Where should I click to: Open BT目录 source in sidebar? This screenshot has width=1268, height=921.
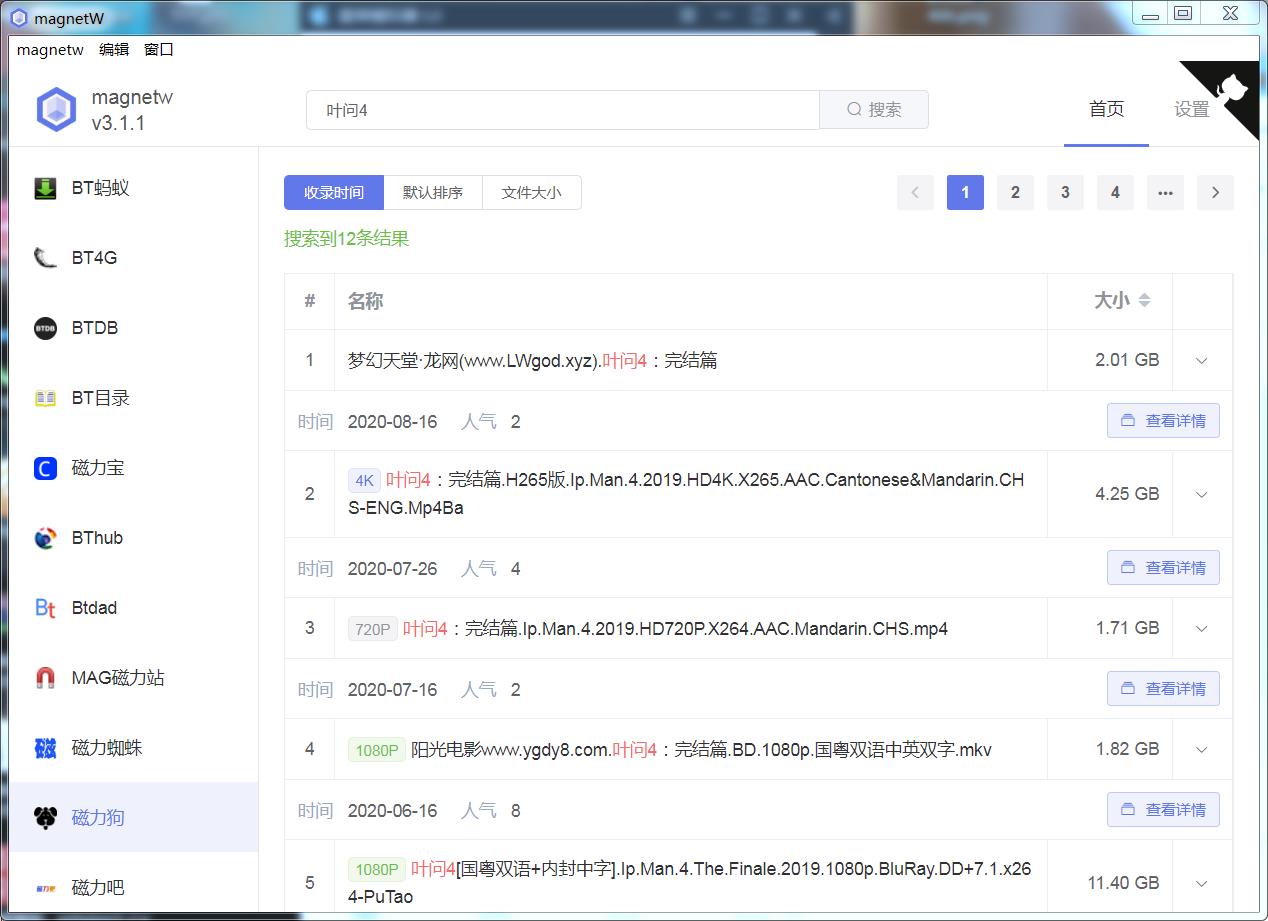pyautogui.click(x=133, y=398)
